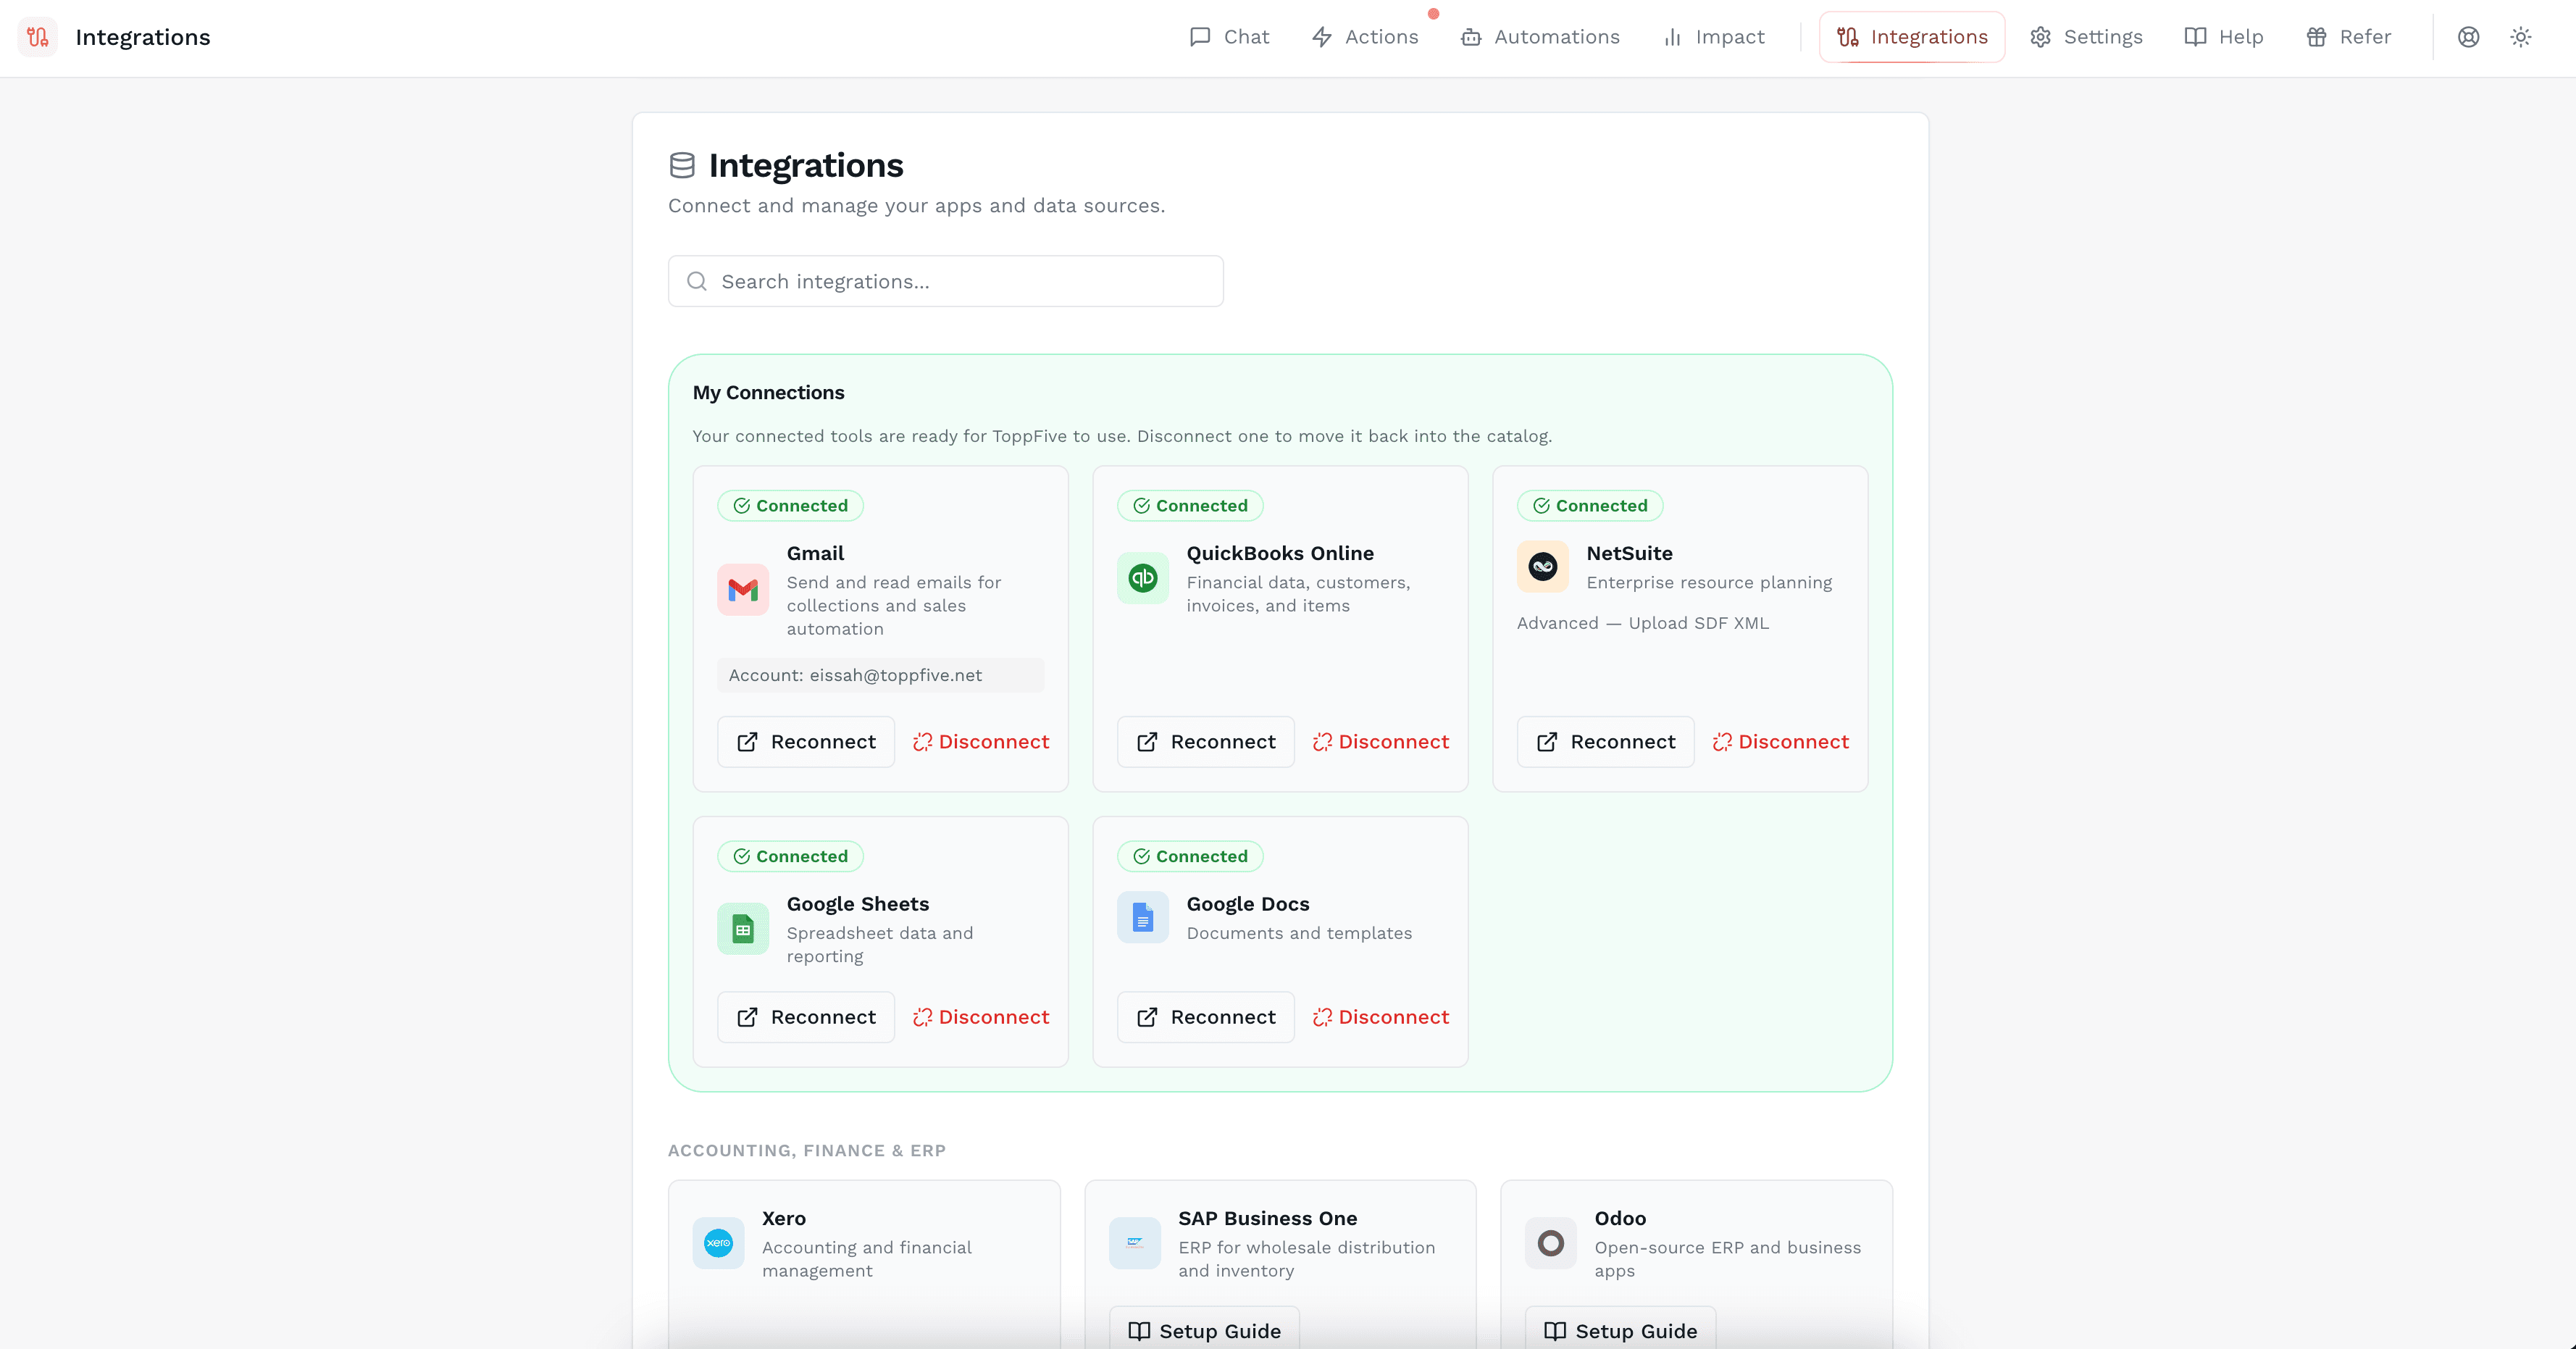Click the QuickBooks Online logo icon
The width and height of the screenshot is (2576, 1349).
point(1143,578)
